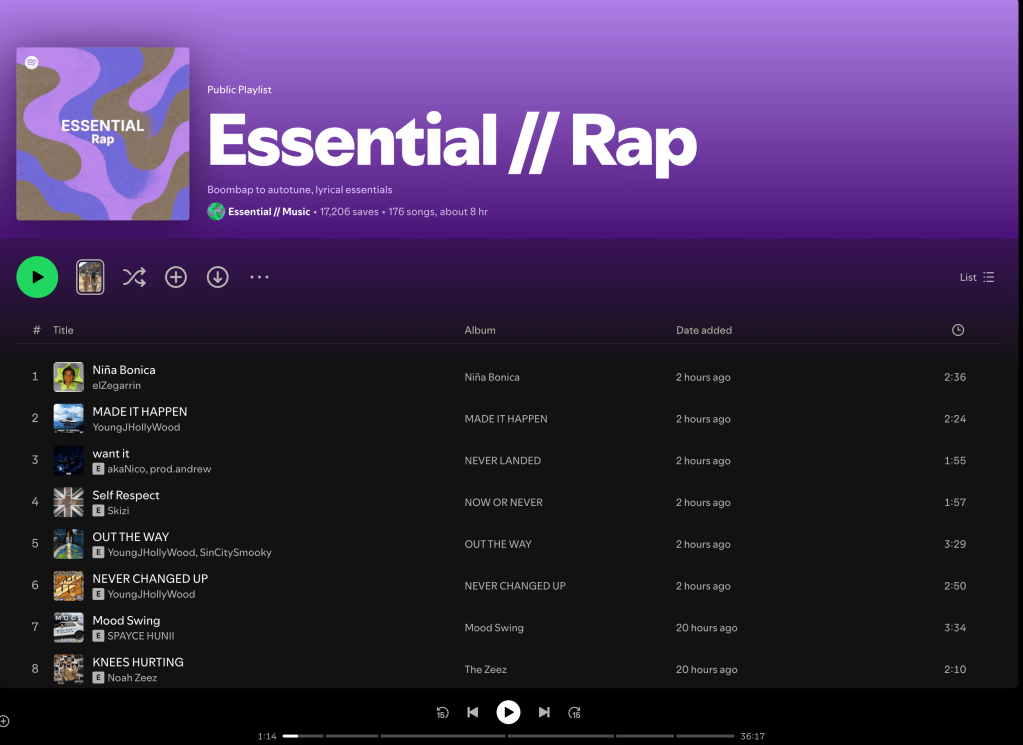Sort by the Album column header
The height and width of the screenshot is (745, 1023).
click(480, 330)
